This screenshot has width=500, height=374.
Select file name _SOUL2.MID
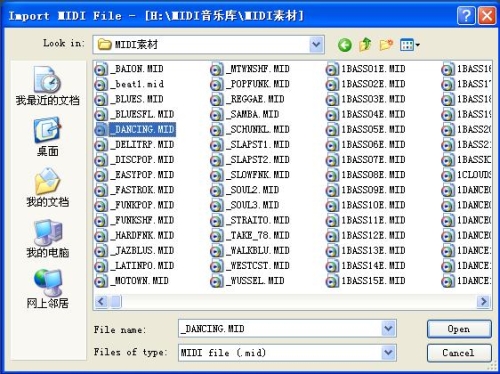[x=253, y=190]
